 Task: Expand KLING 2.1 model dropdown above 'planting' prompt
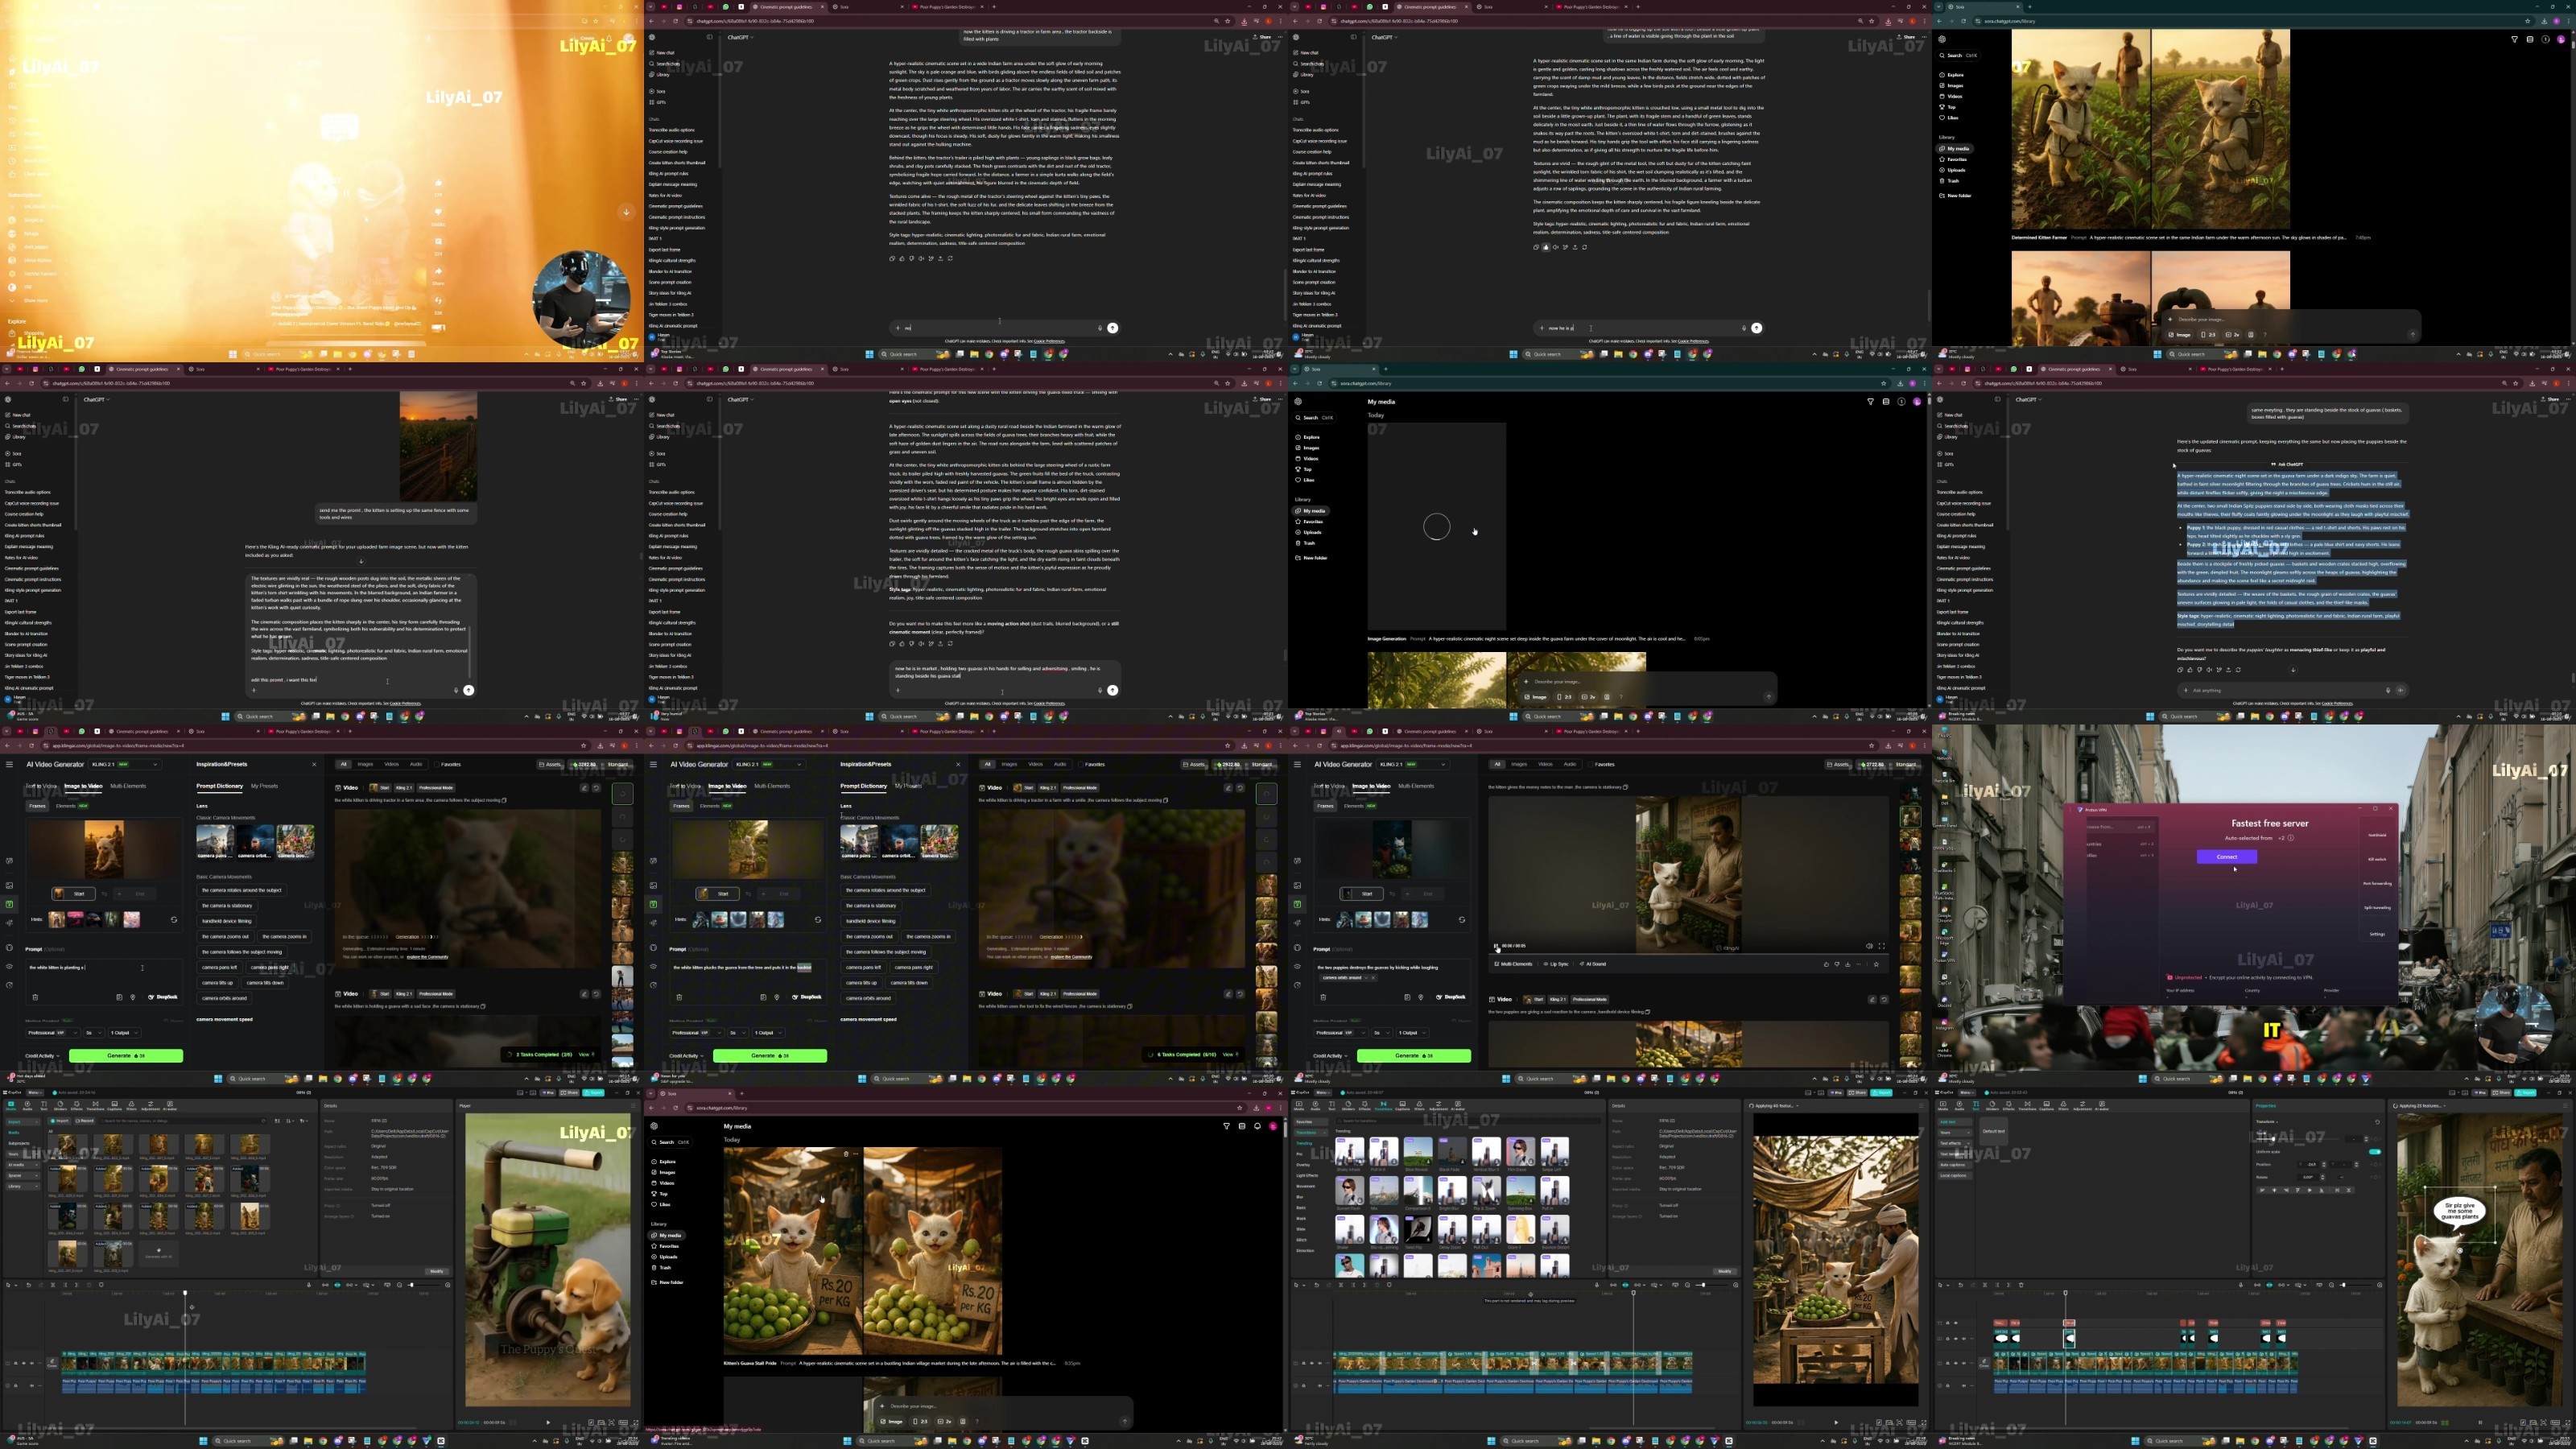click(125, 765)
